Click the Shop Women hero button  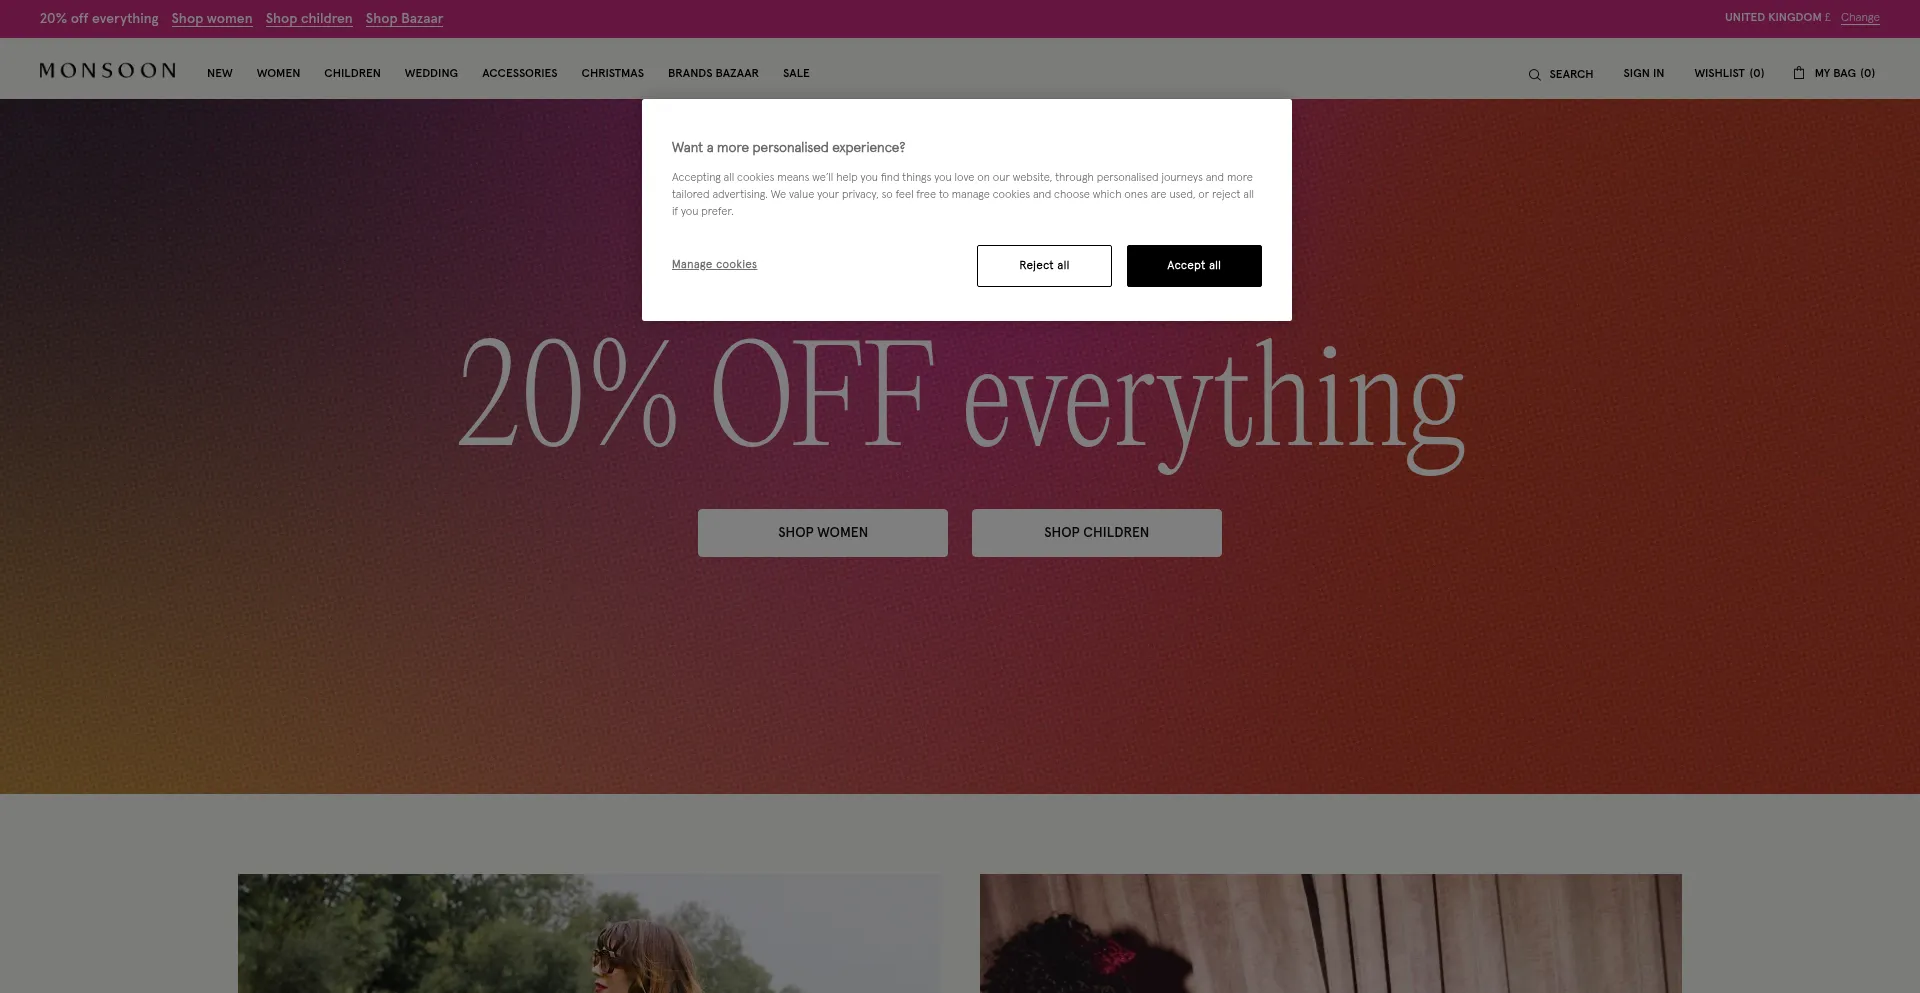[823, 533]
